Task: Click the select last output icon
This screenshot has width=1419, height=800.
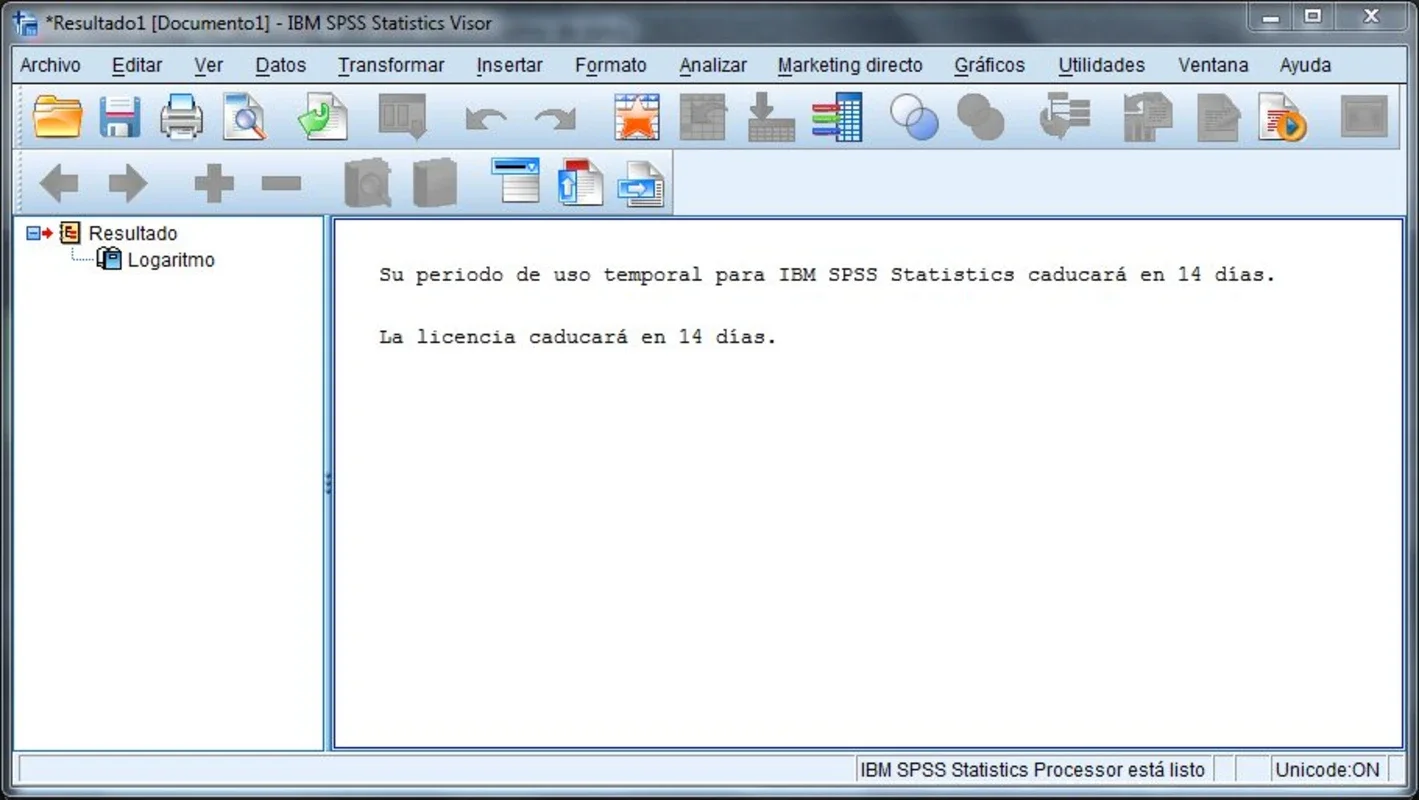Action: [x=1065, y=117]
